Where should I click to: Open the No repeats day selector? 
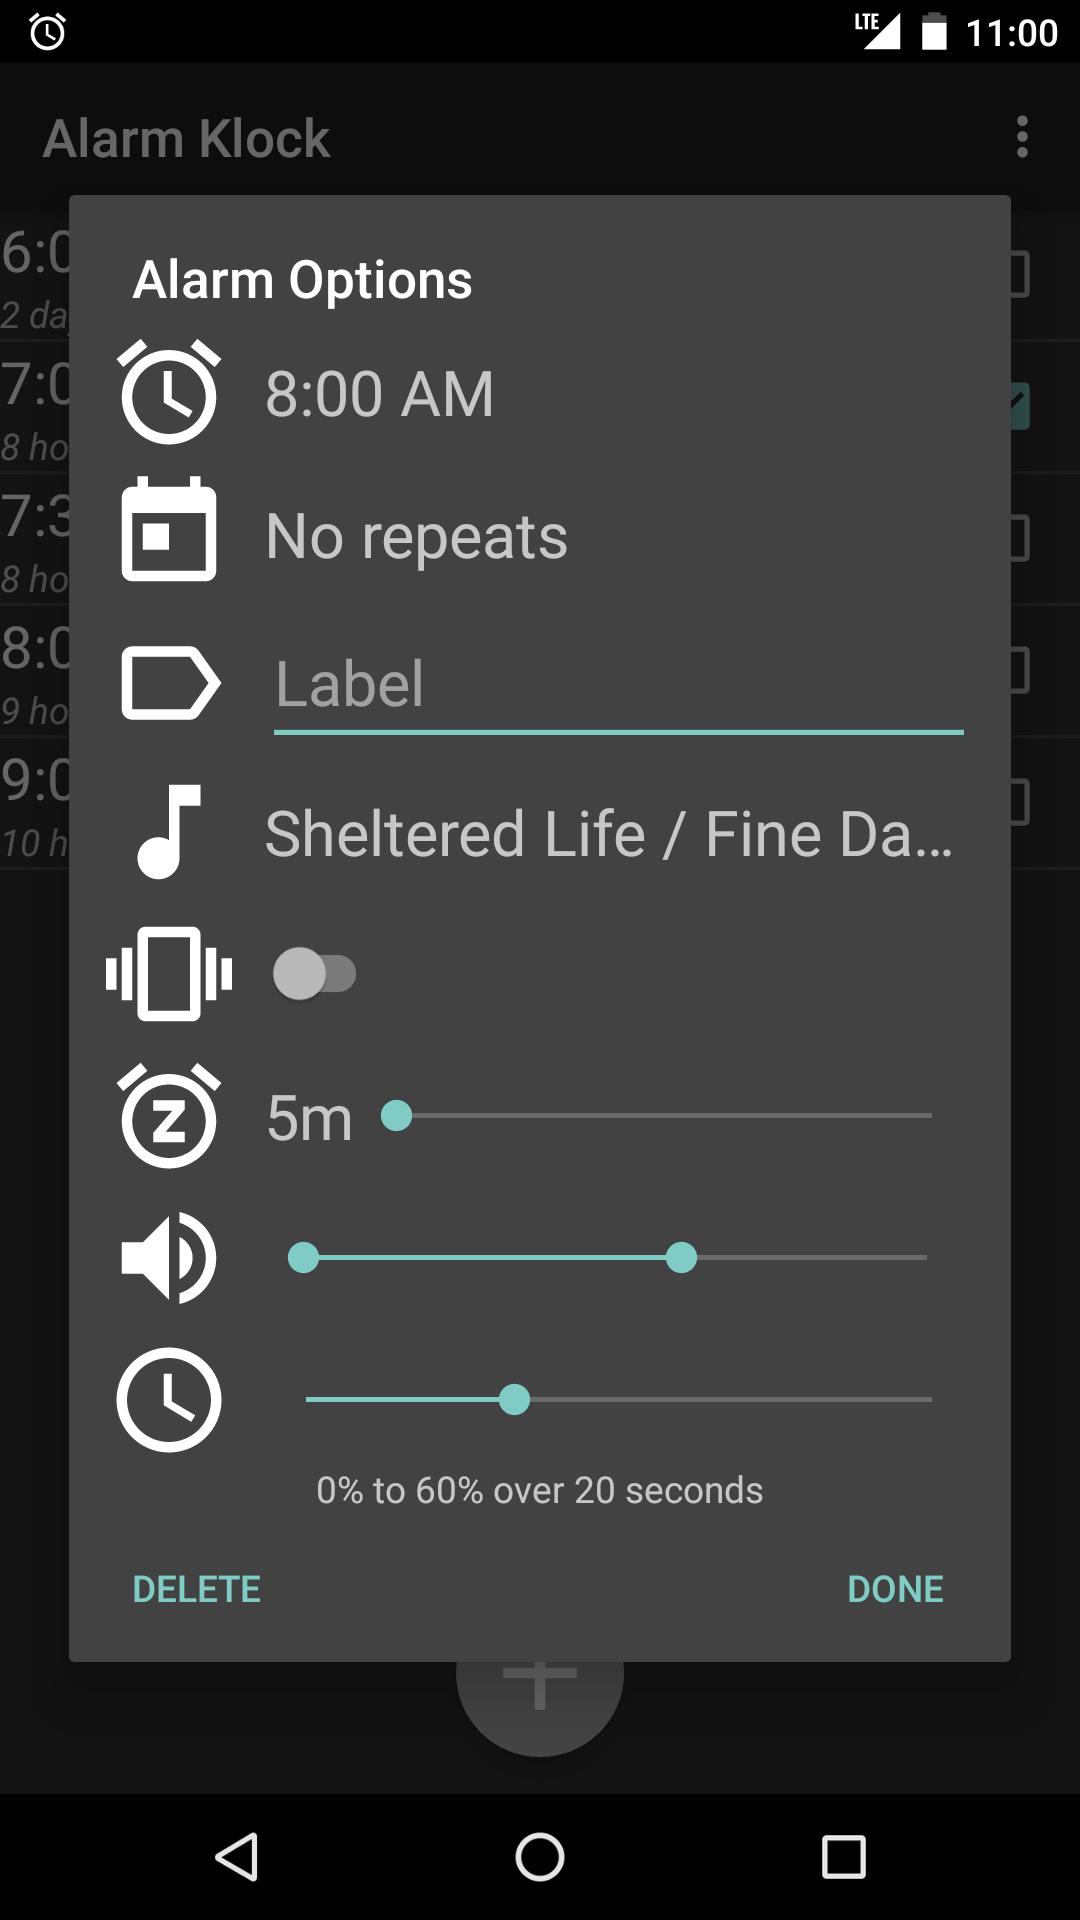[x=416, y=536]
